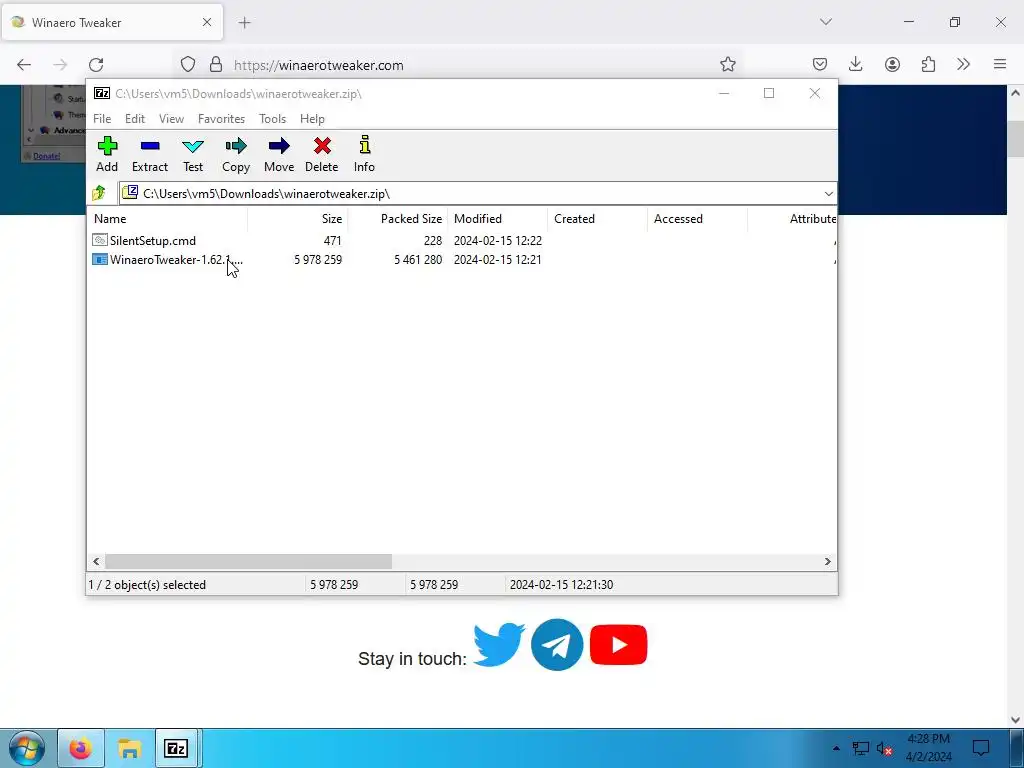Screen dimensions: 1024x768
Task: Show Firefox downloads panel icon
Action: point(856,64)
